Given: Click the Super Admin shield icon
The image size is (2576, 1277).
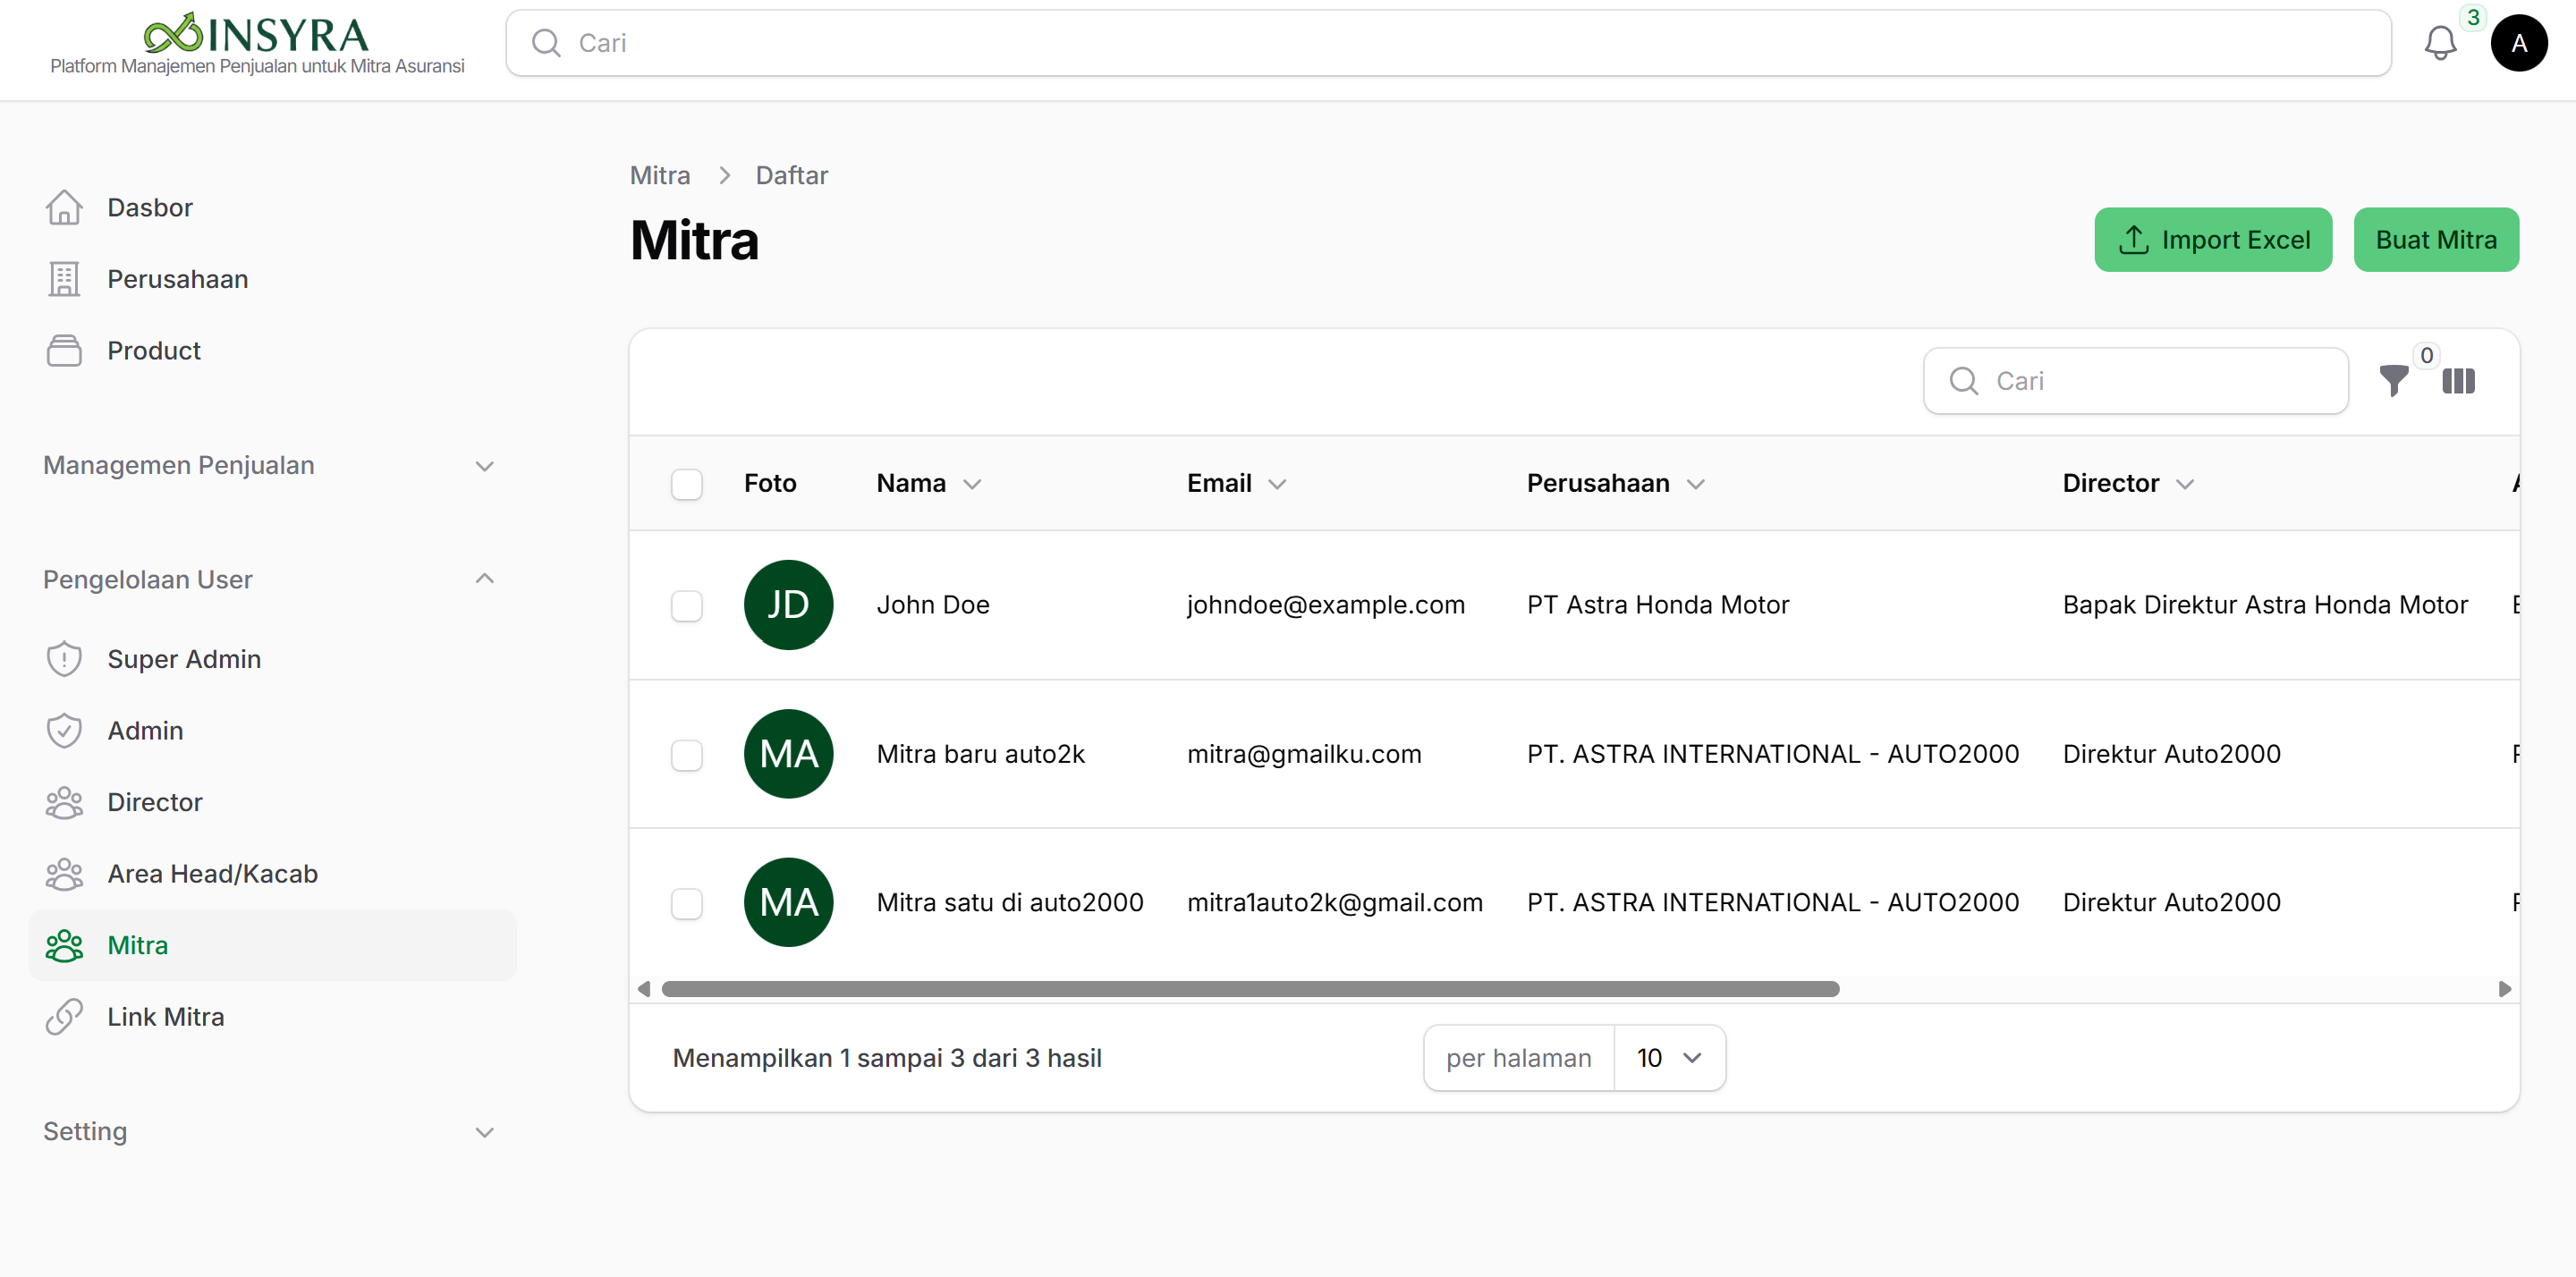Looking at the screenshot, I should pos(64,659).
